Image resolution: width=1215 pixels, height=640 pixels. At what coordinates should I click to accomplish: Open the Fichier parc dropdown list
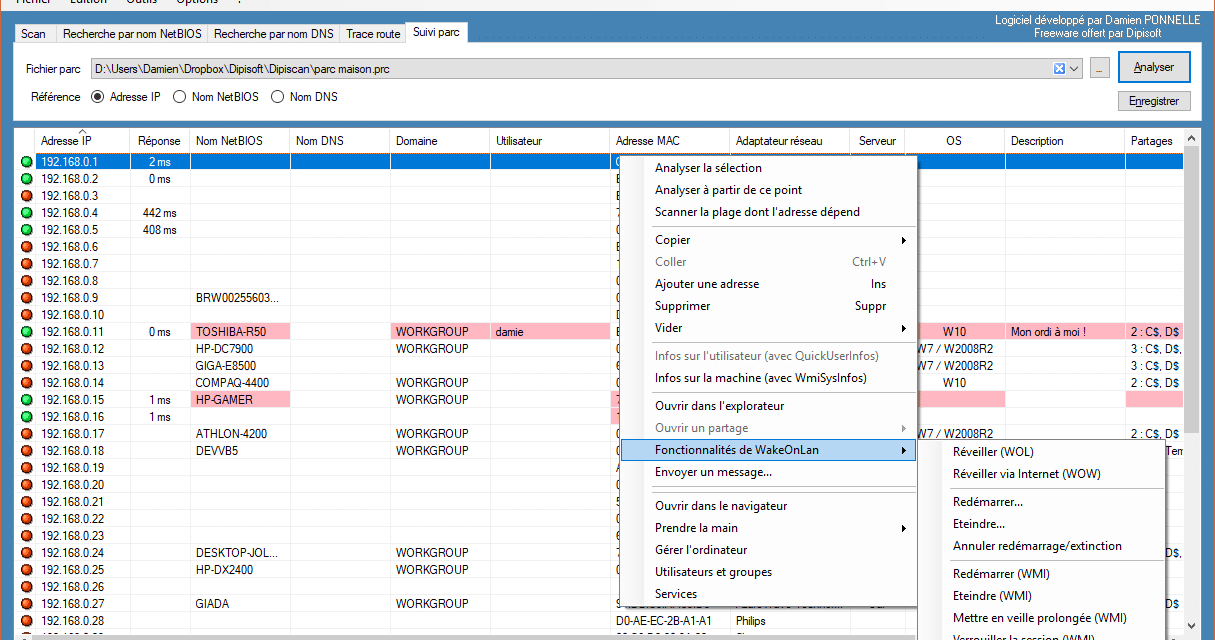(x=1075, y=68)
